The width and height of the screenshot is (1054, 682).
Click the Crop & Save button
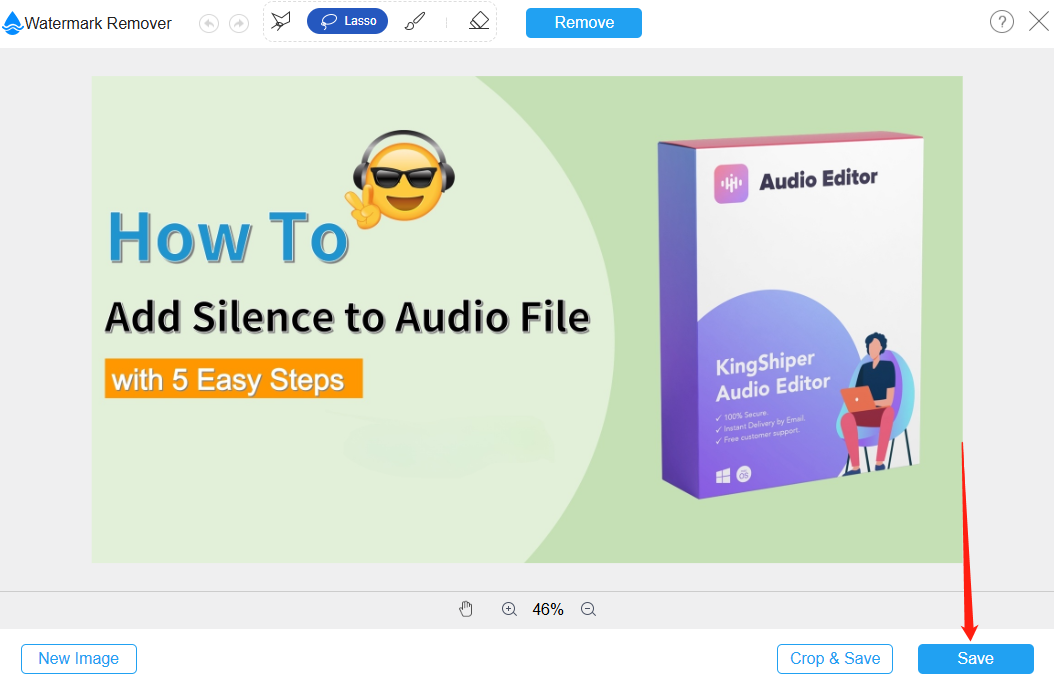(x=835, y=658)
